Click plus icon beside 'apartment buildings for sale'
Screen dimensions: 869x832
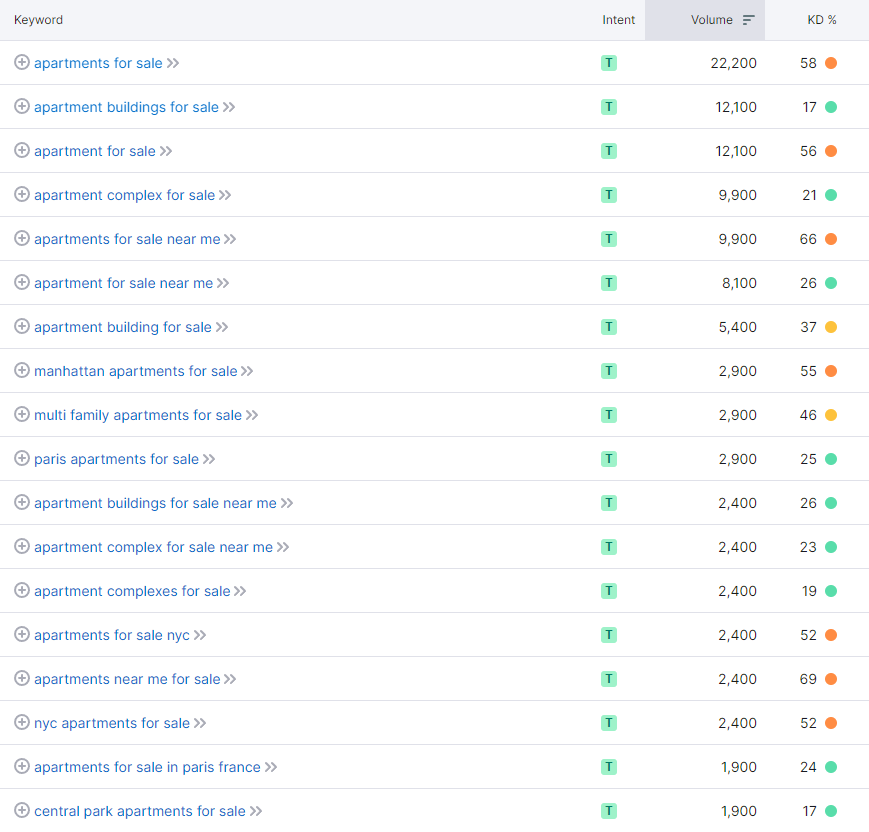pyautogui.click(x=22, y=106)
